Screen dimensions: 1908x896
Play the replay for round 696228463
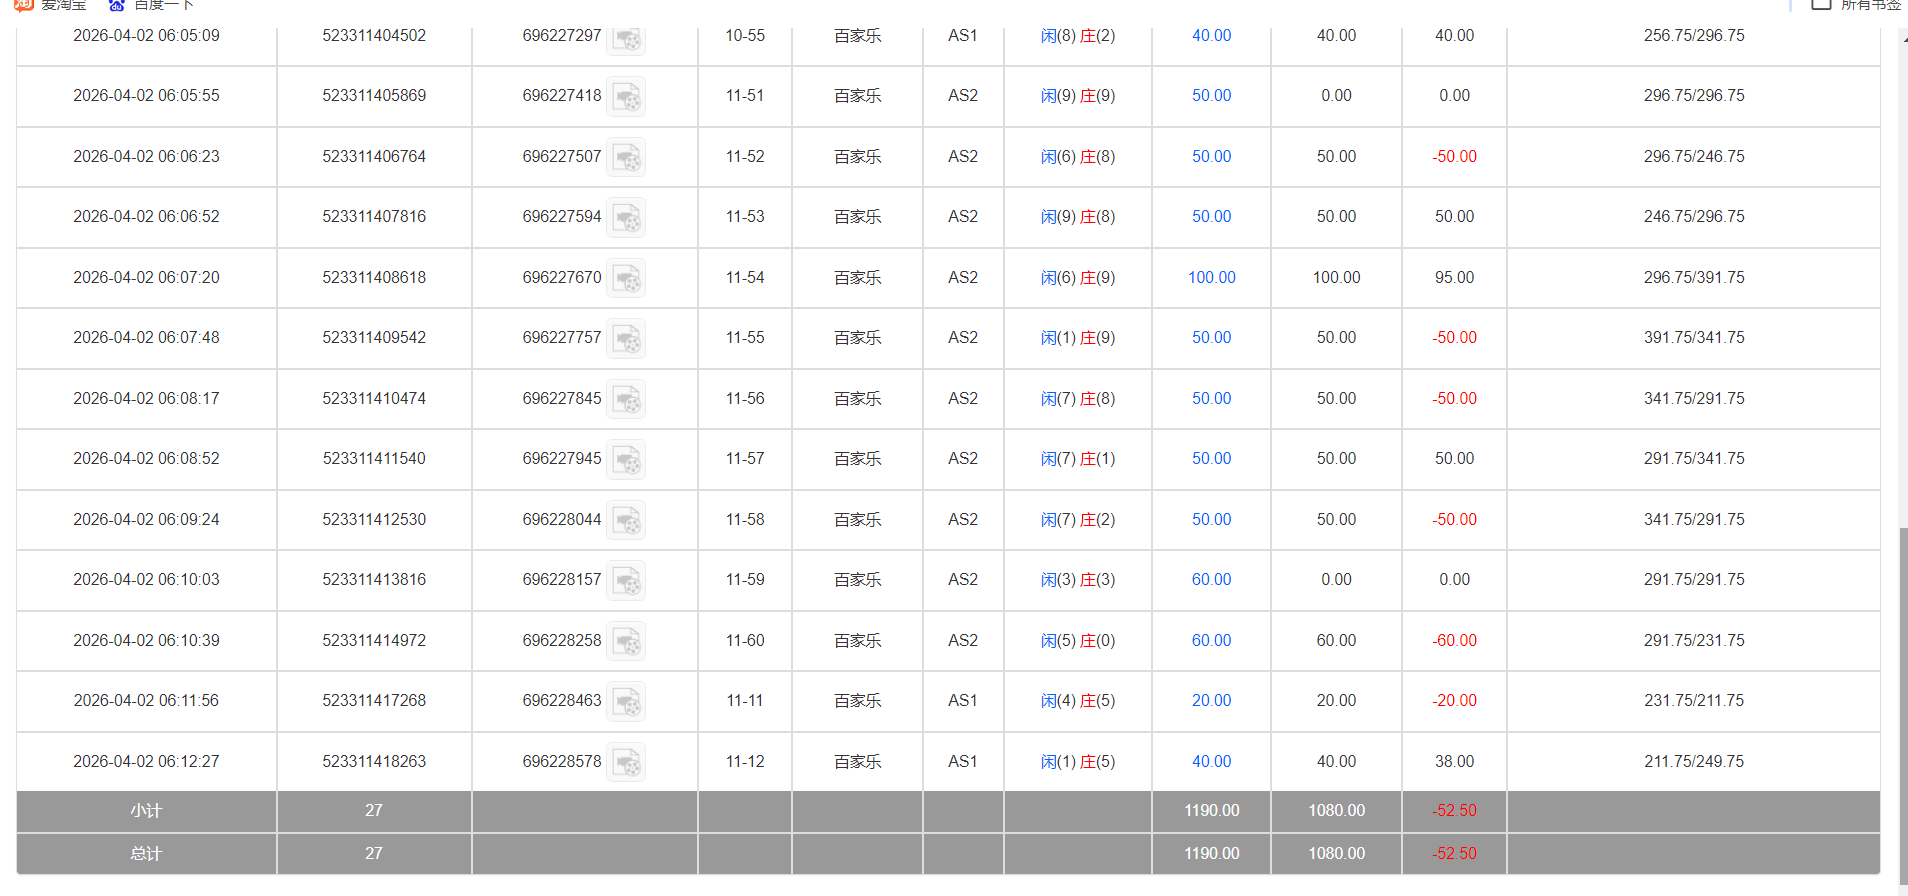click(x=627, y=702)
